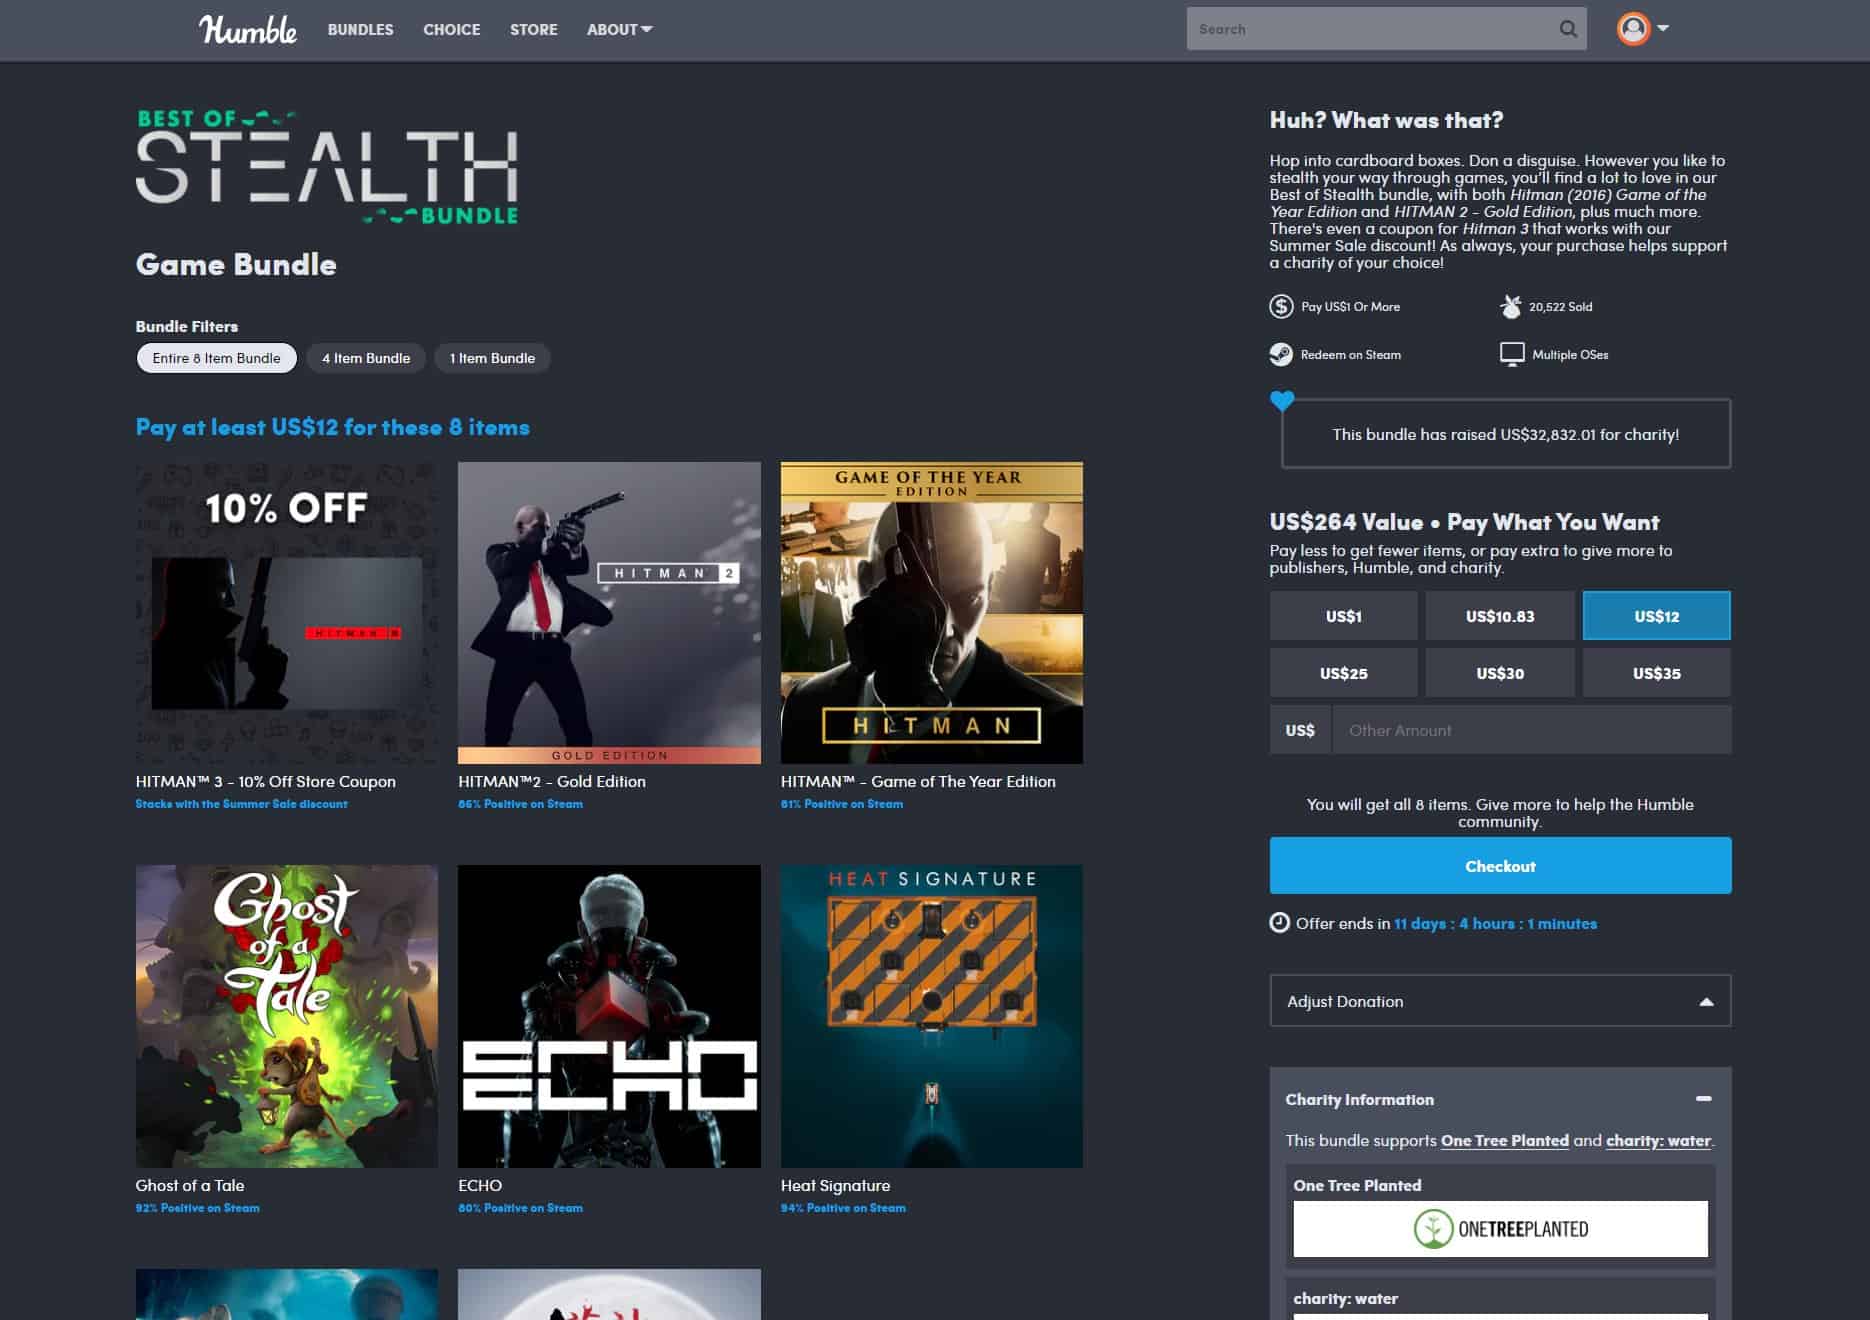
Task: Click 'Pay at least US$12' heading
Action: 332,427
